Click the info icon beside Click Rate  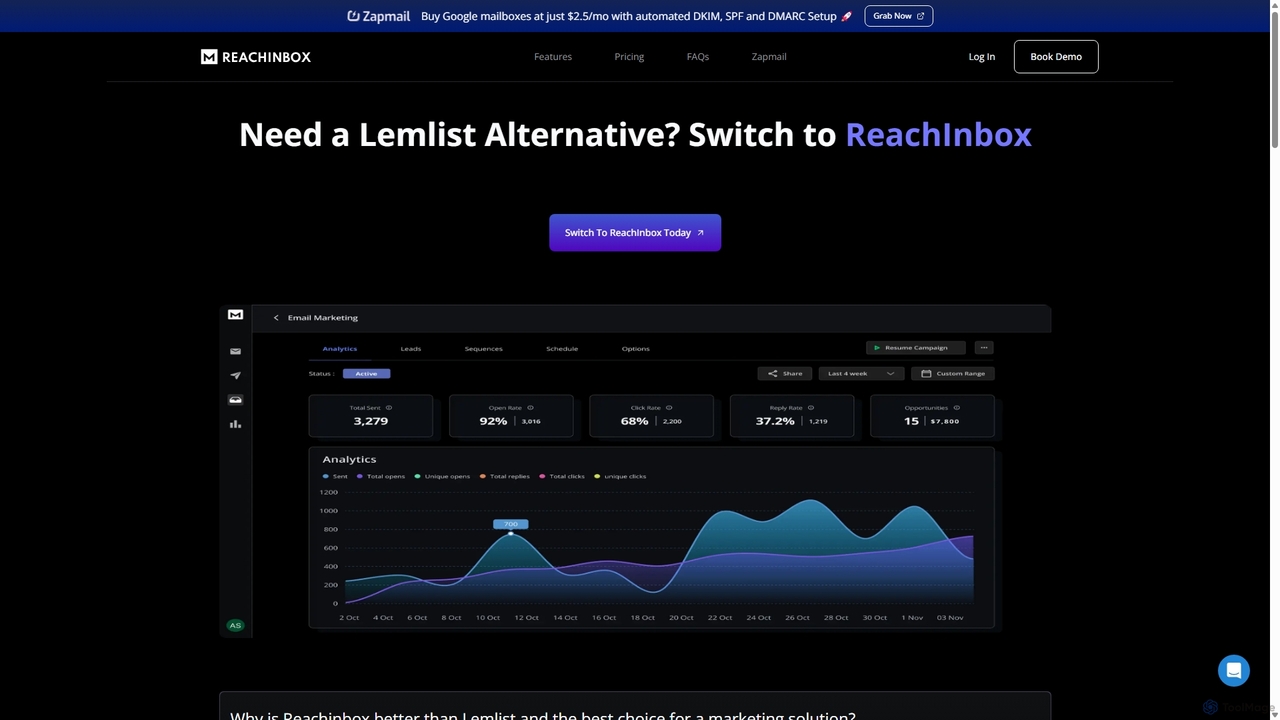click(669, 408)
